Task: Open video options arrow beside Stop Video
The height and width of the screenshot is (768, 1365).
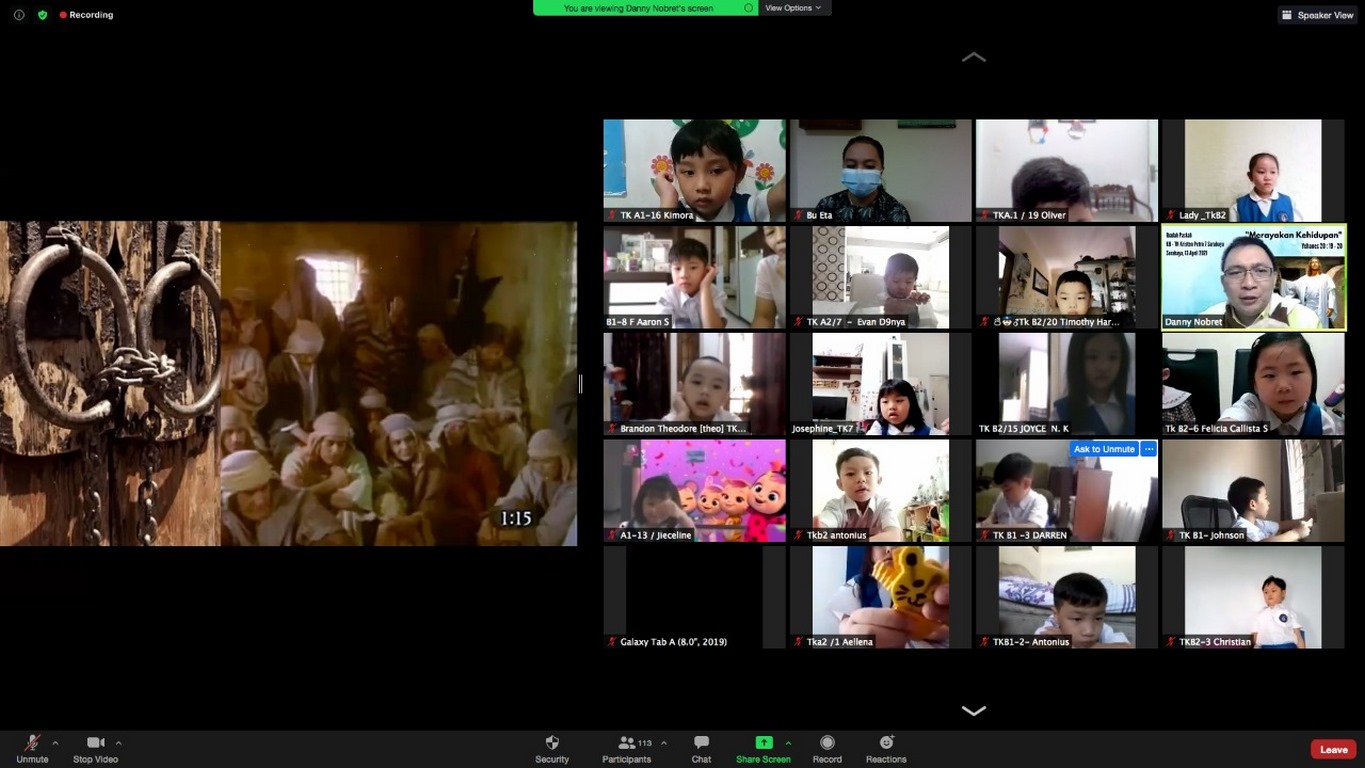Action: coord(118,743)
